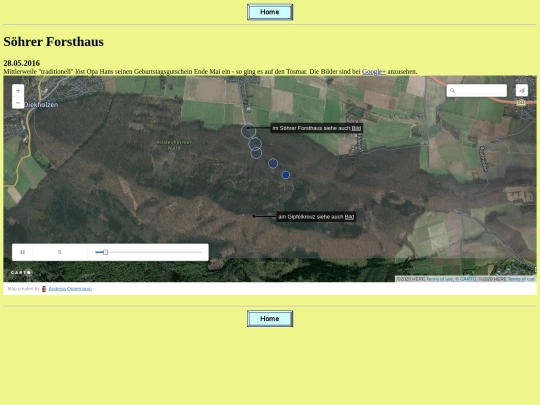Open the Google+ pictures link

pyautogui.click(x=374, y=72)
